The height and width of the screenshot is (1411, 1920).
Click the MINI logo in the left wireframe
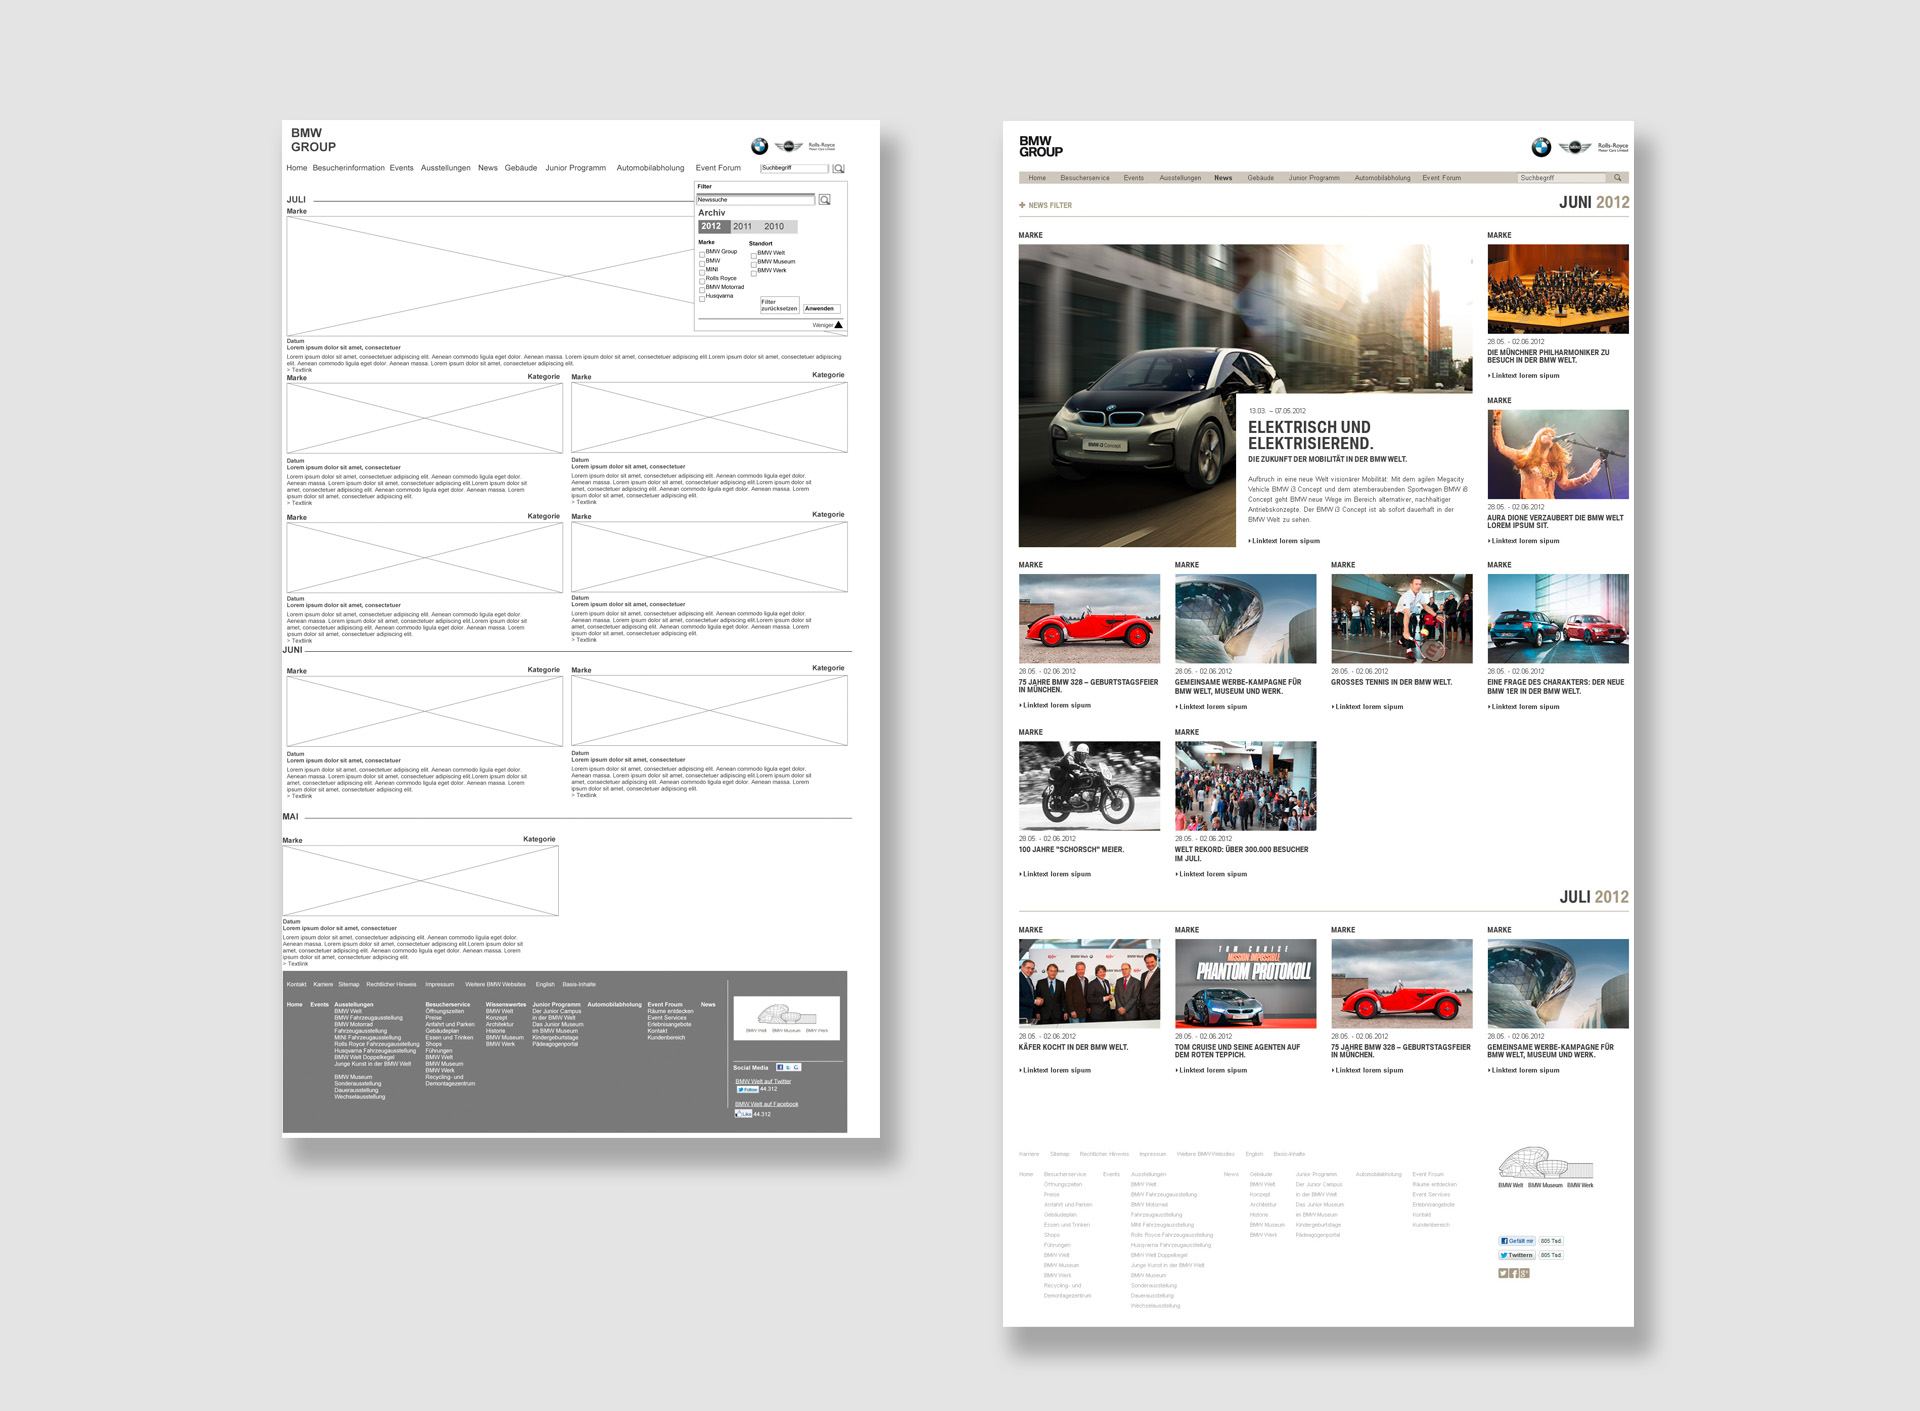pos(789,146)
